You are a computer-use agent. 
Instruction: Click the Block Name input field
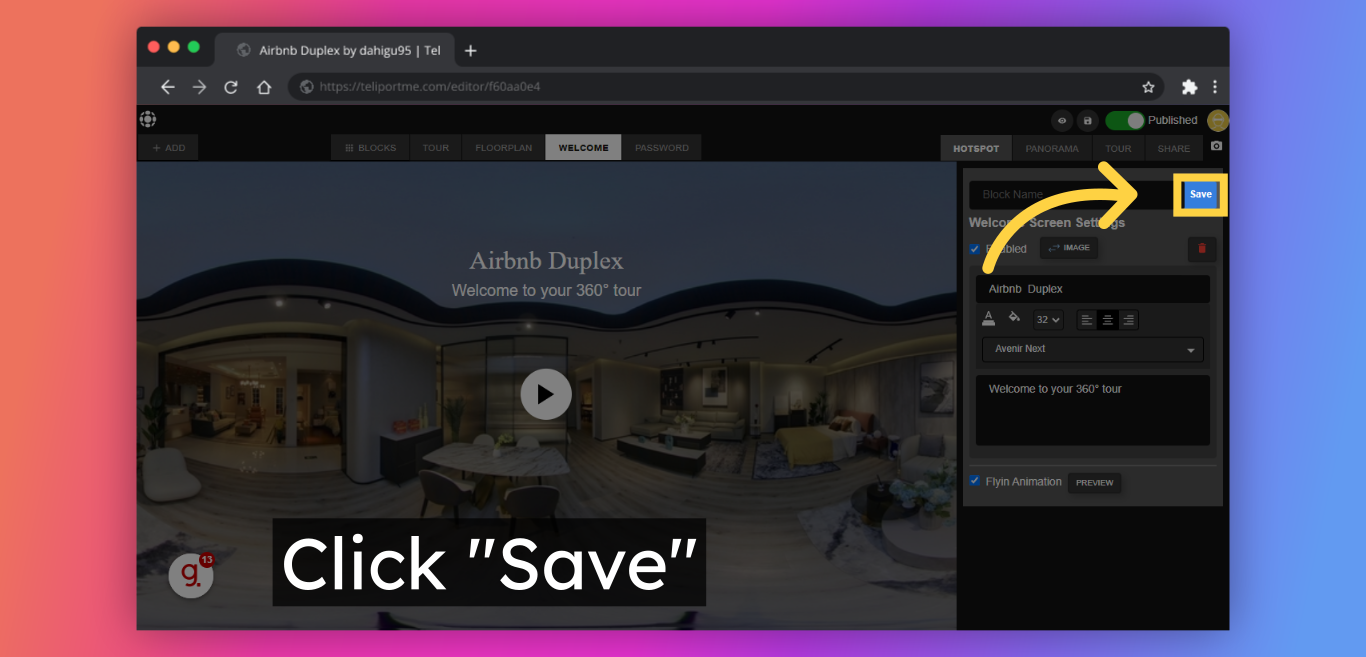(1074, 195)
